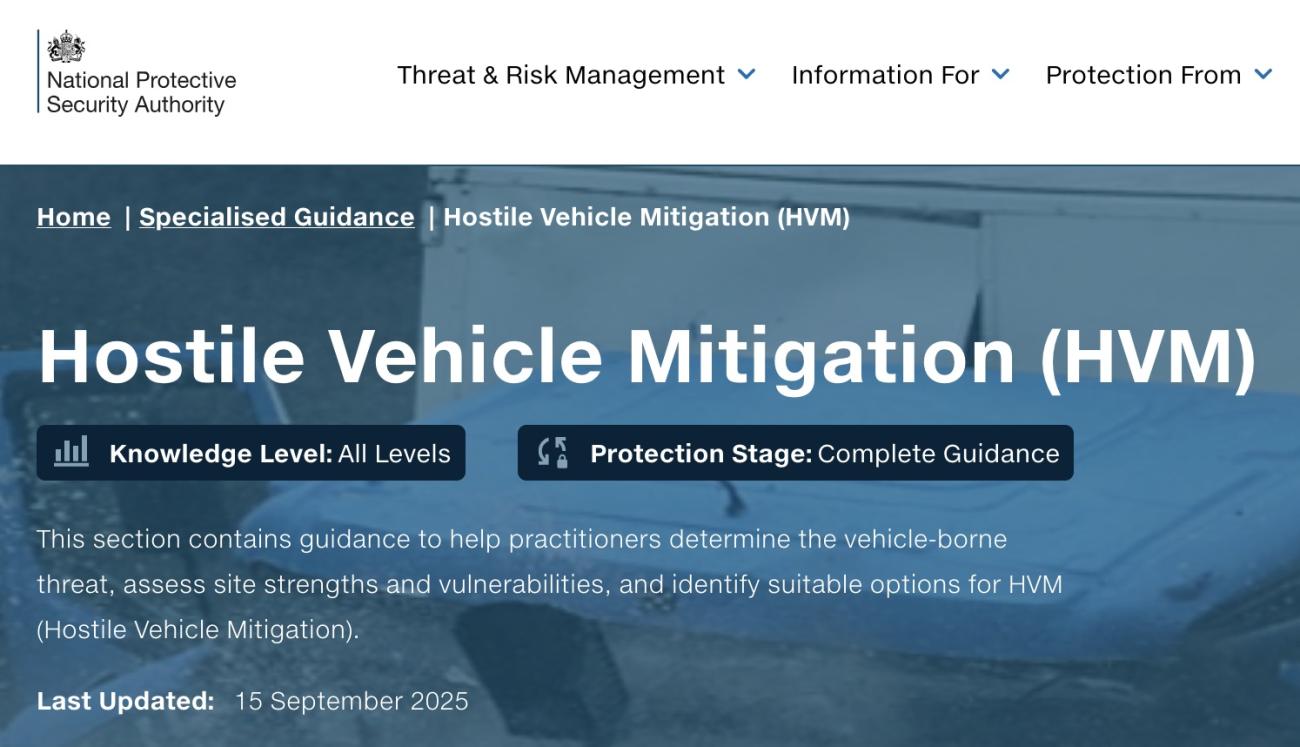The width and height of the screenshot is (1300, 747).
Task: Open the Protection From menu
Action: coord(1145,74)
